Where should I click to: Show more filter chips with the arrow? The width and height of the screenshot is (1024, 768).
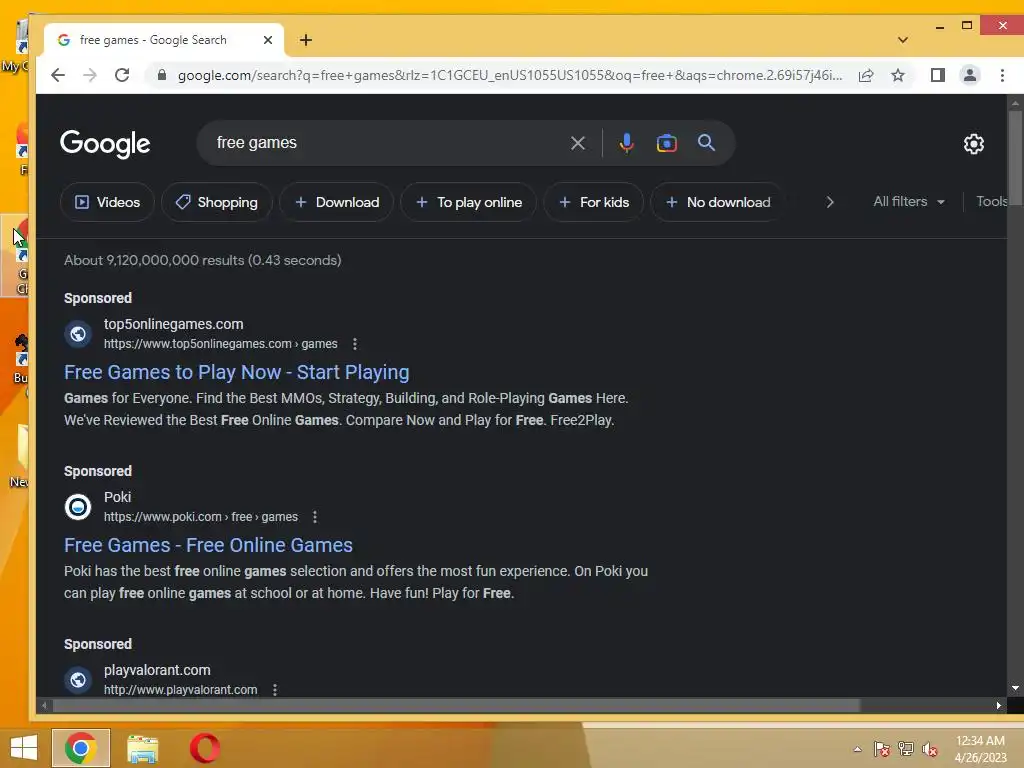click(x=829, y=202)
